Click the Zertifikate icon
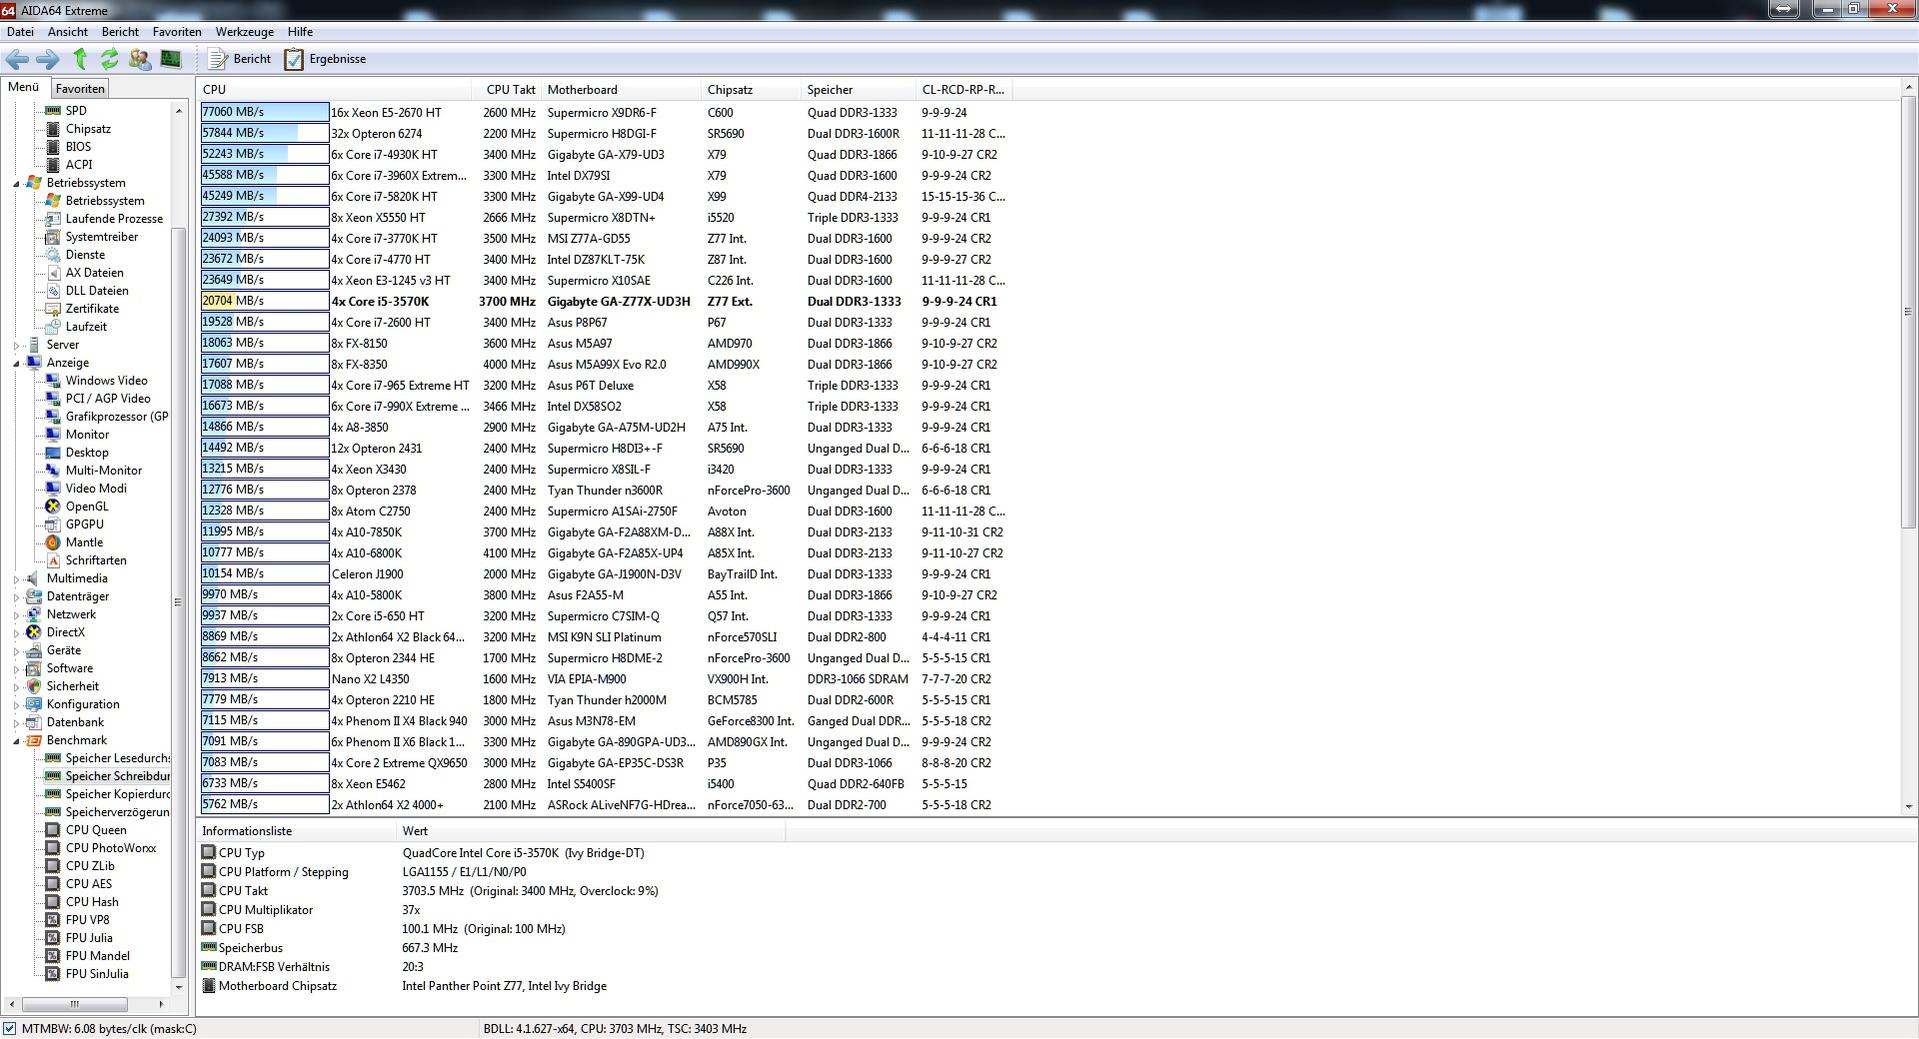Screen dimensions: 1919x1039 pos(53,309)
